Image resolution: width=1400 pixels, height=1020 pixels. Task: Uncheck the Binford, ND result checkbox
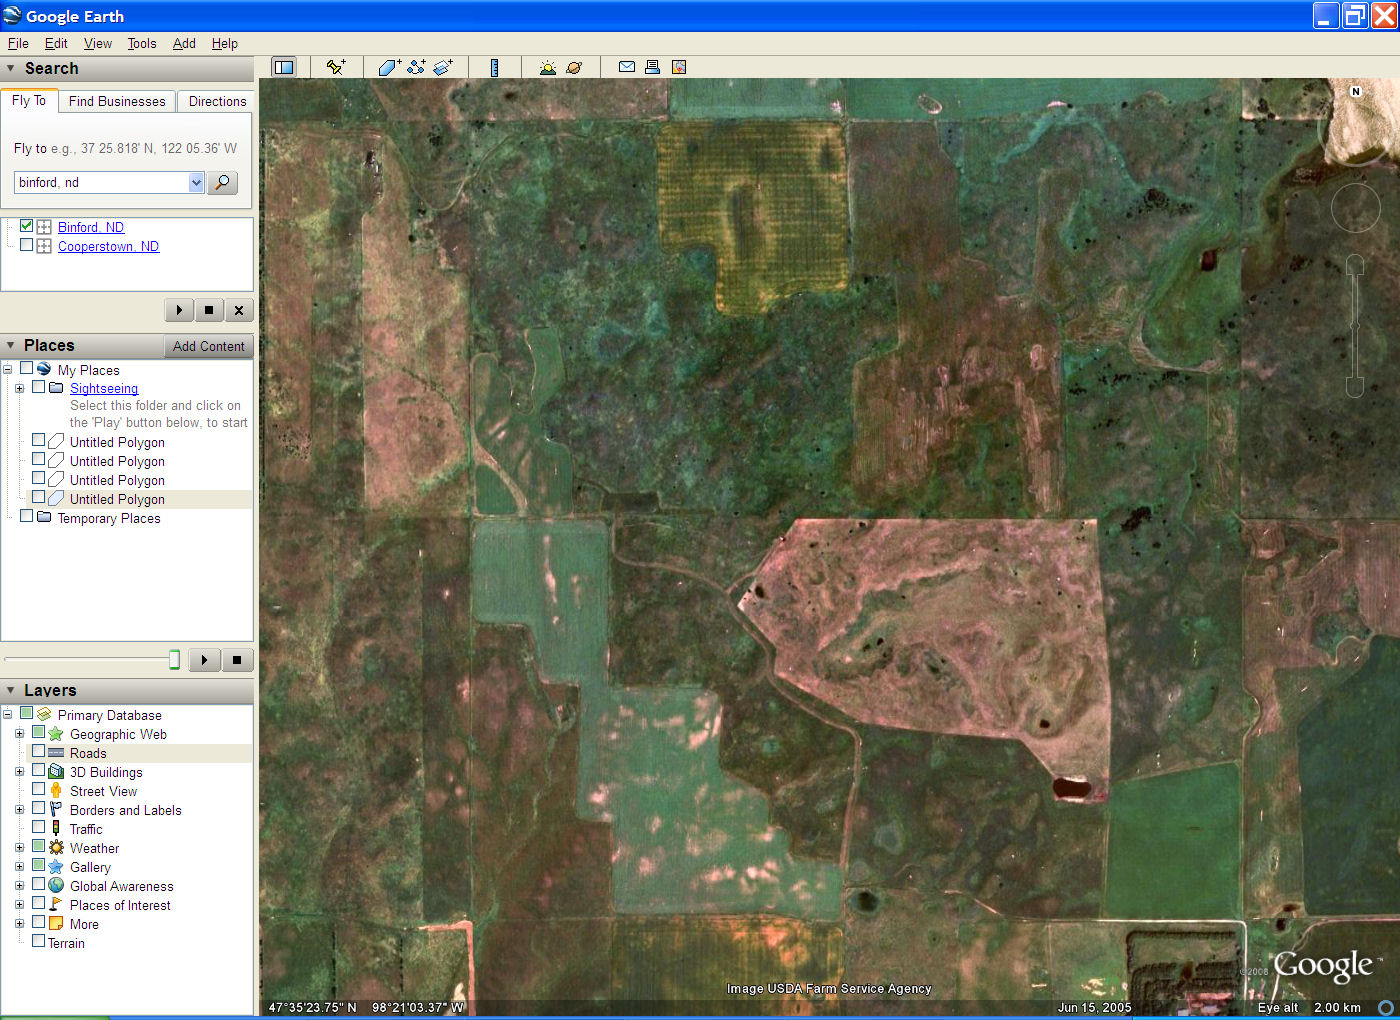(x=27, y=226)
